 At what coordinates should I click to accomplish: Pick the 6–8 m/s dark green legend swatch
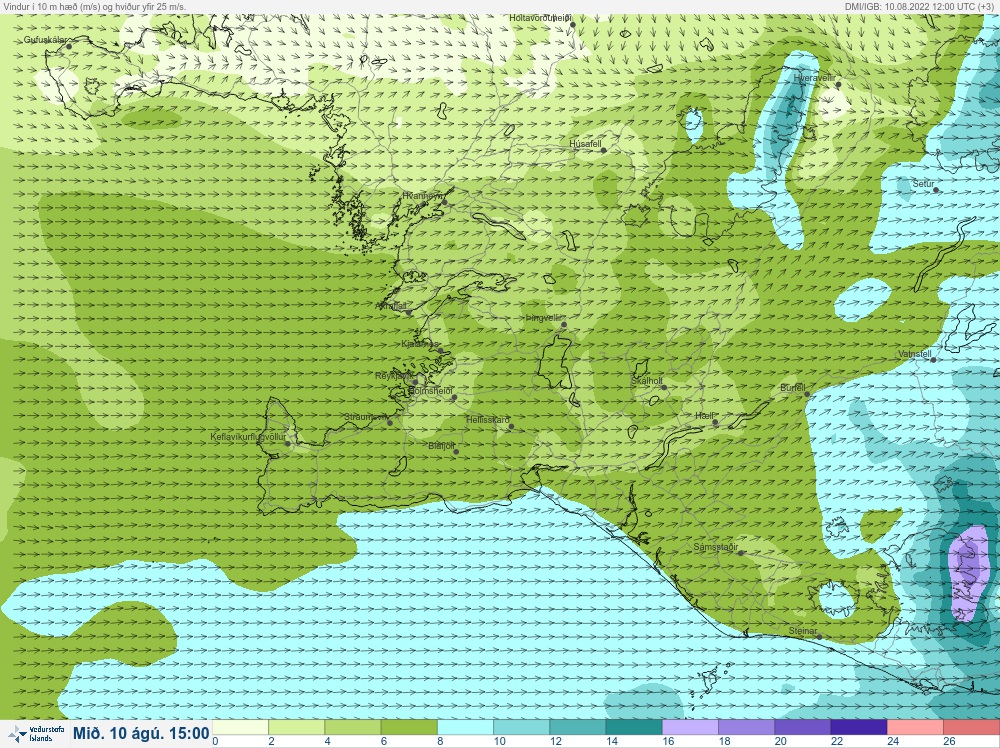point(409,727)
